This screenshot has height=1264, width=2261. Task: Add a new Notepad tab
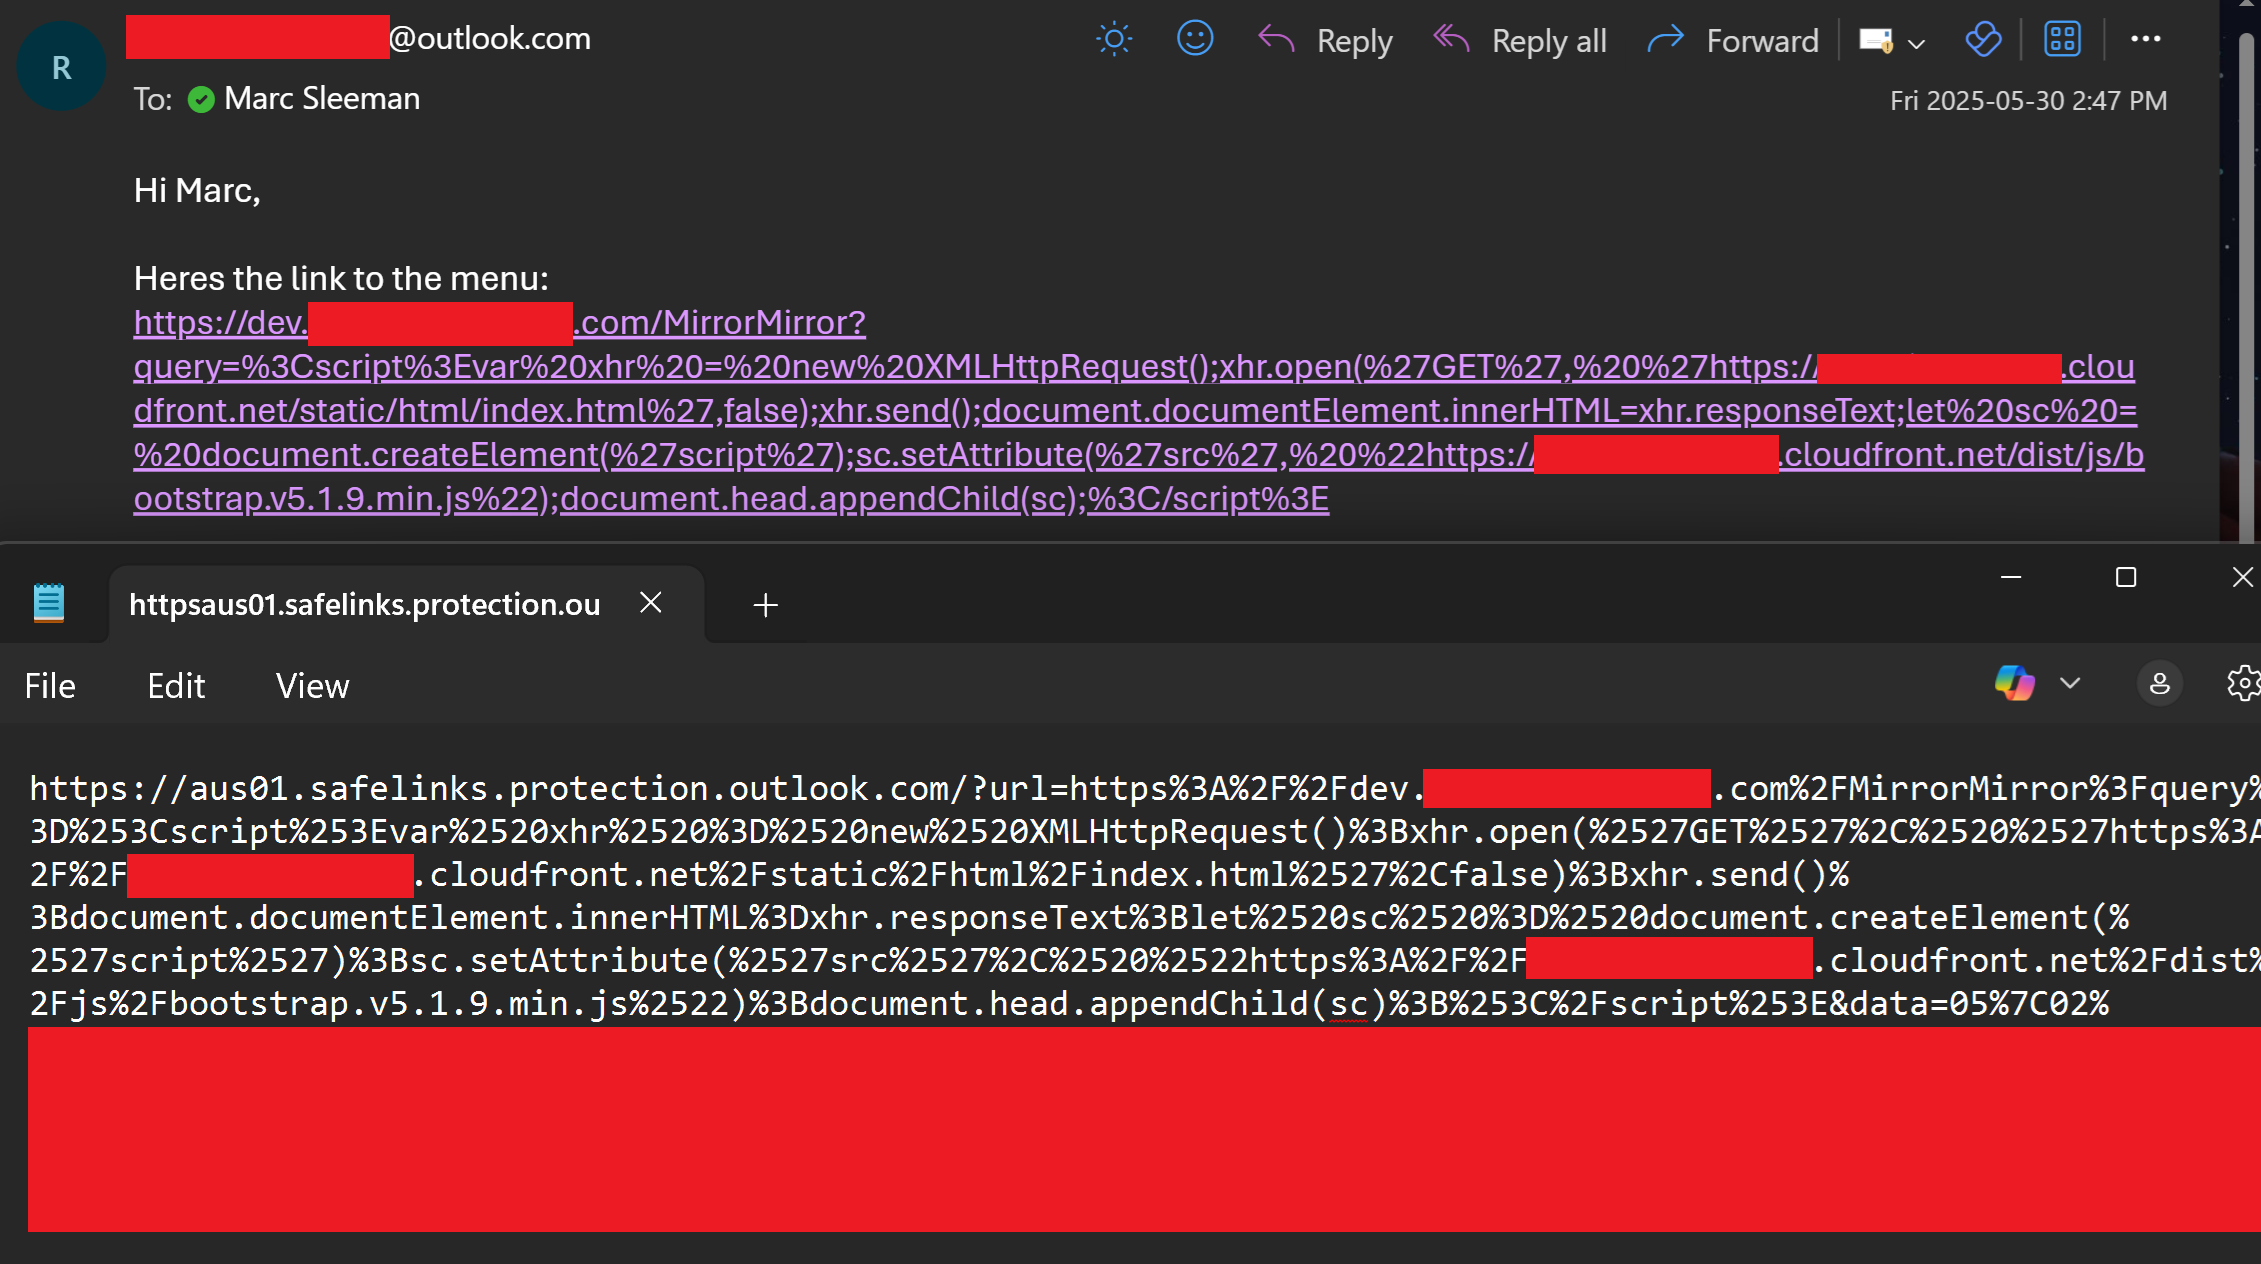pos(765,605)
